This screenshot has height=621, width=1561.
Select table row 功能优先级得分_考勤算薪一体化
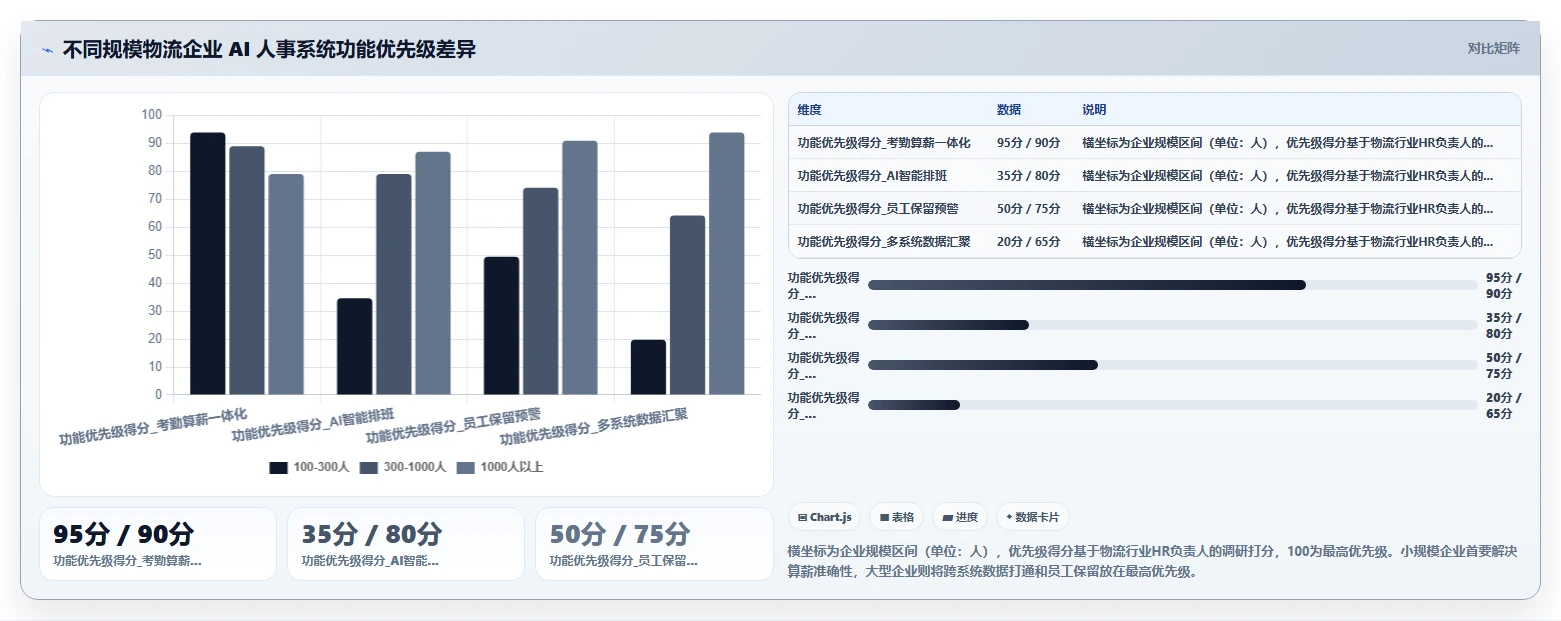pos(1154,143)
